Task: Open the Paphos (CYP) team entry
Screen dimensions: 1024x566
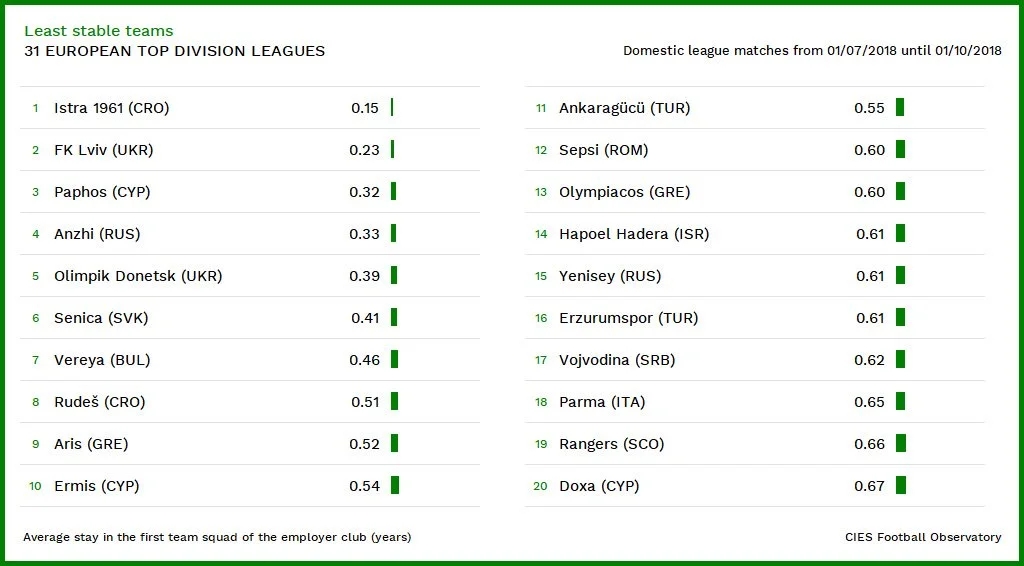Action: click(102, 192)
